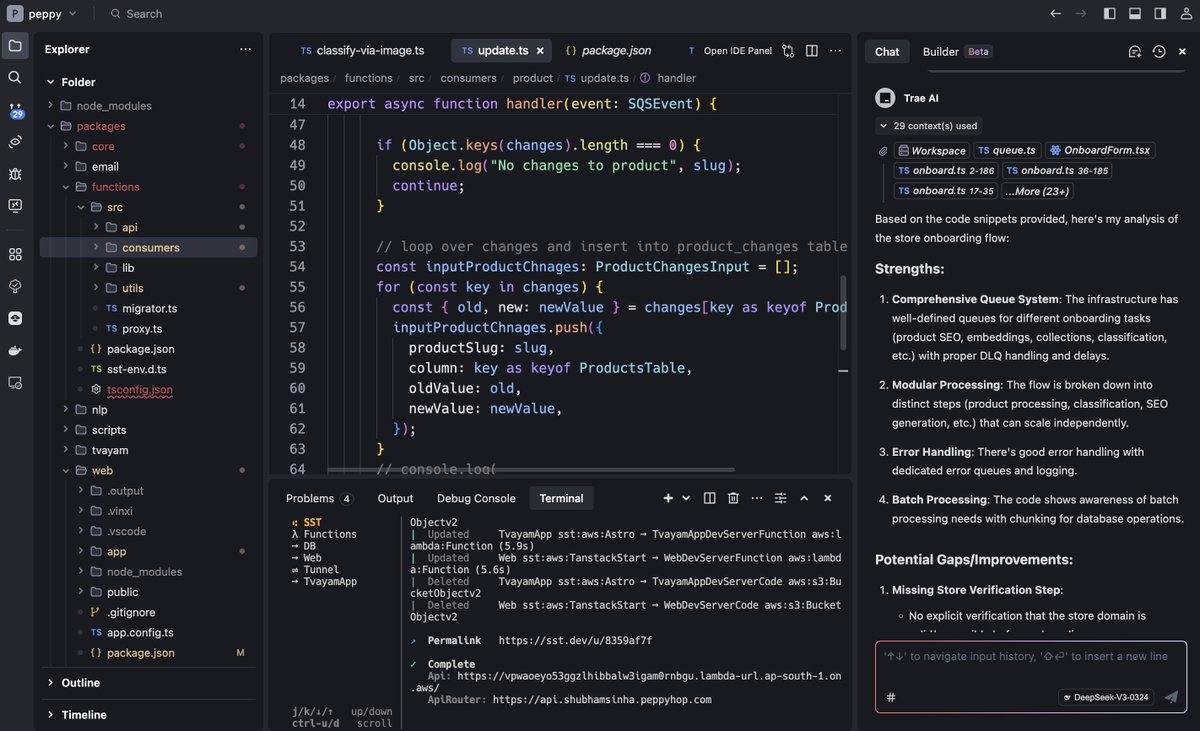The image size is (1200, 731).
Task: Split the editor to the right
Action: coord(812,51)
